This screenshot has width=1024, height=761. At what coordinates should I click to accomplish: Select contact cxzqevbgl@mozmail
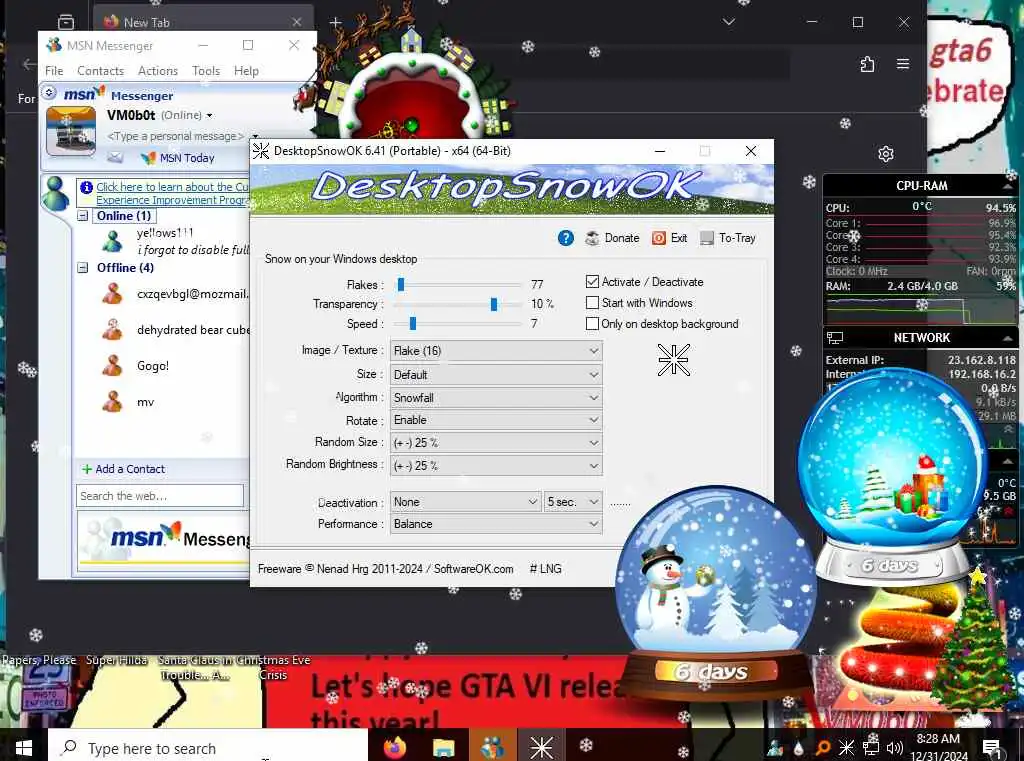[x=192, y=294]
